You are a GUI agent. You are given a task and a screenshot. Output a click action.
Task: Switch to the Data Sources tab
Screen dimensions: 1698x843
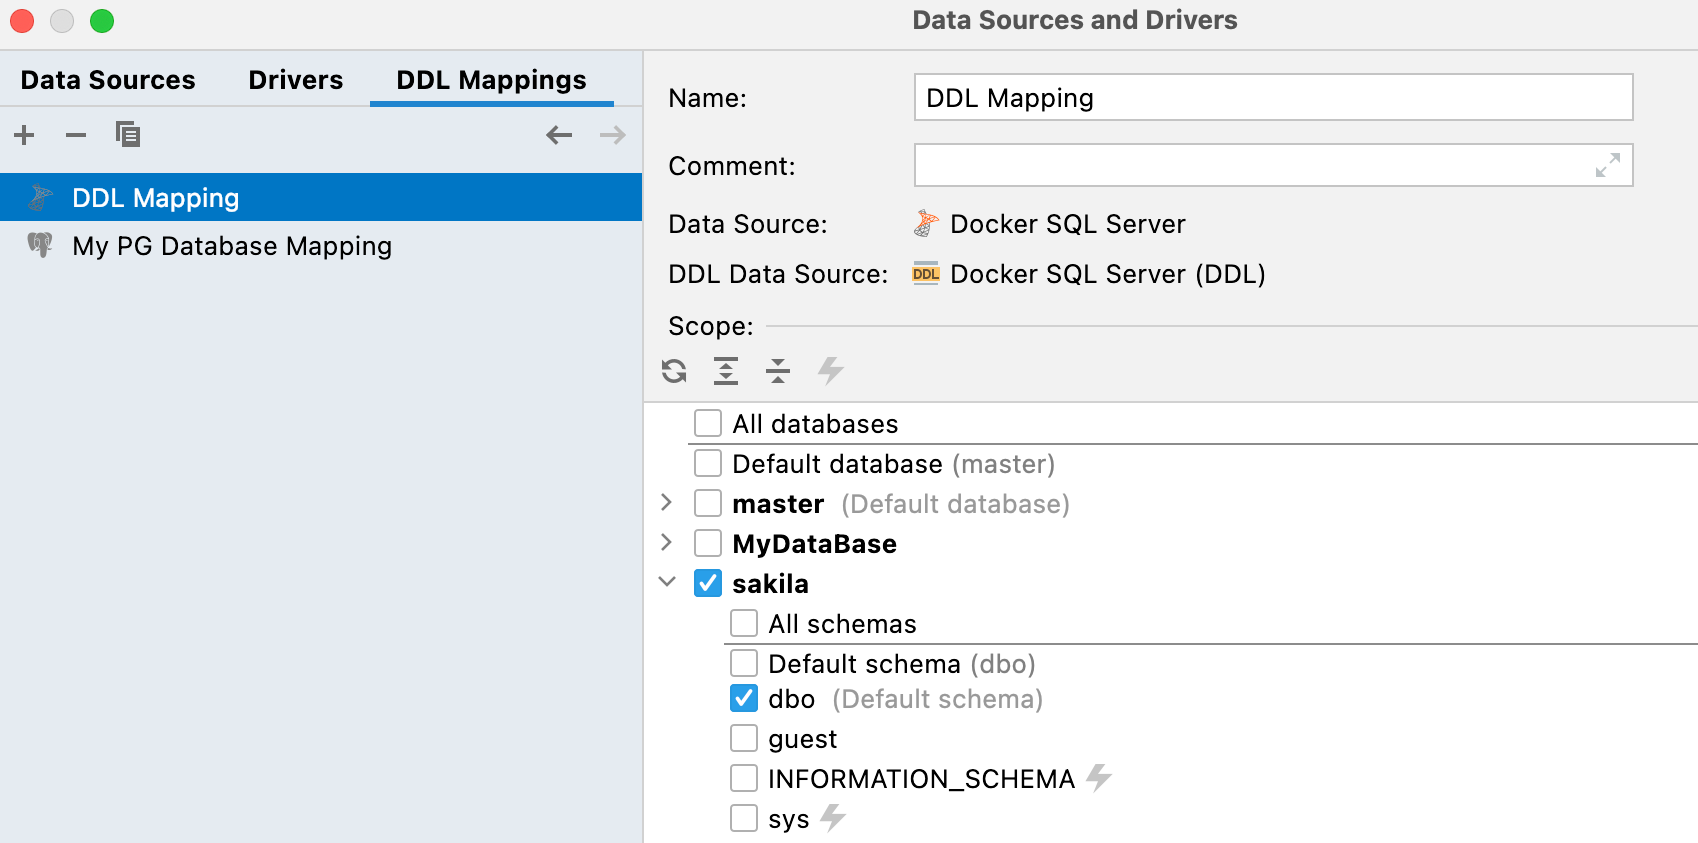(x=108, y=80)
